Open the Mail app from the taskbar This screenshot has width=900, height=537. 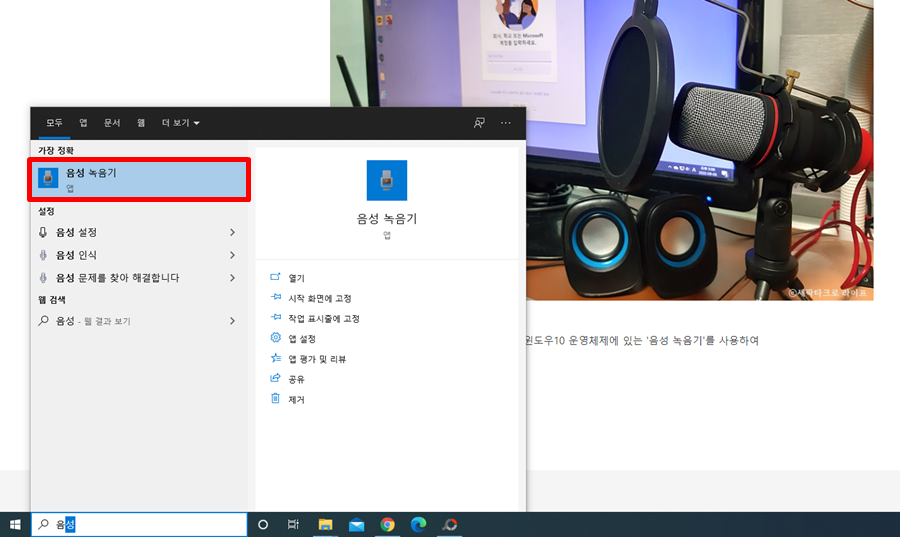[356, 524]
